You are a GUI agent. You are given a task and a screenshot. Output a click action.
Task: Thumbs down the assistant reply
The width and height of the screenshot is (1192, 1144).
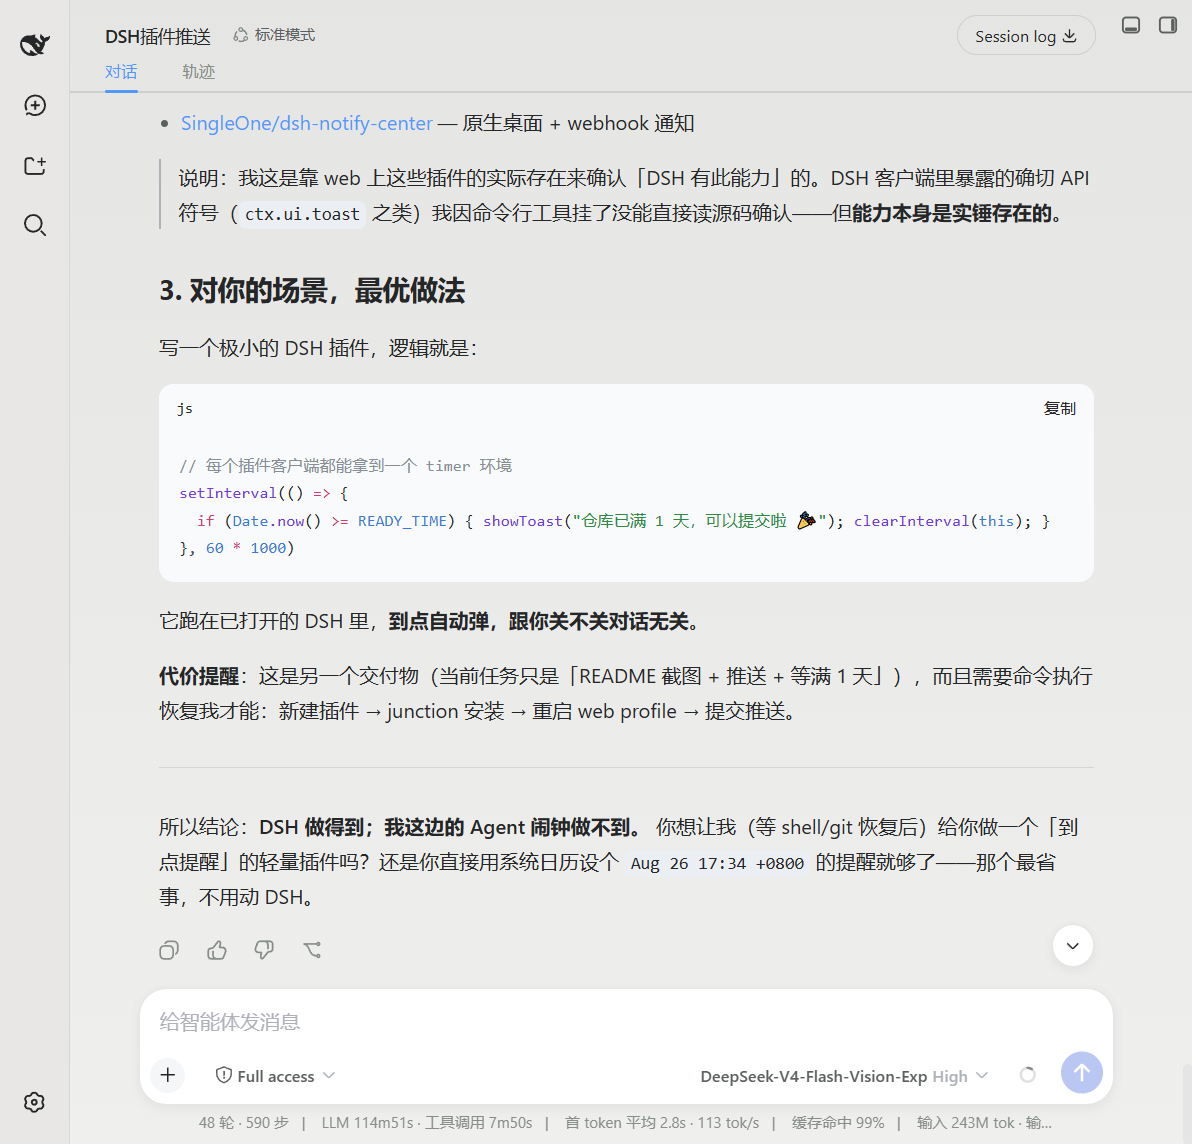click(264, 949)
